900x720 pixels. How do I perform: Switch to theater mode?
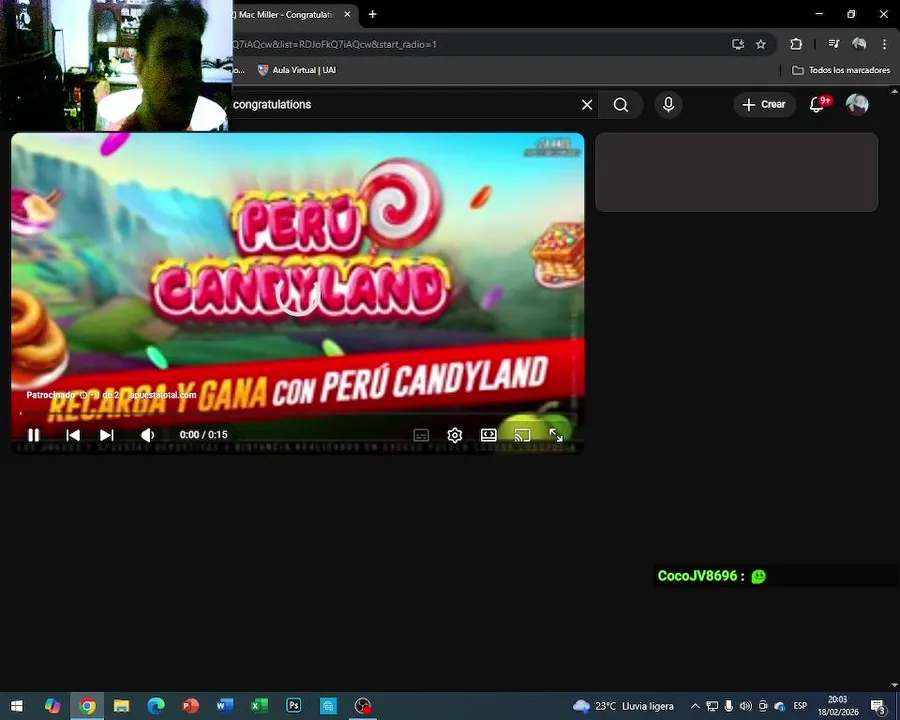[x=488, y=435]
